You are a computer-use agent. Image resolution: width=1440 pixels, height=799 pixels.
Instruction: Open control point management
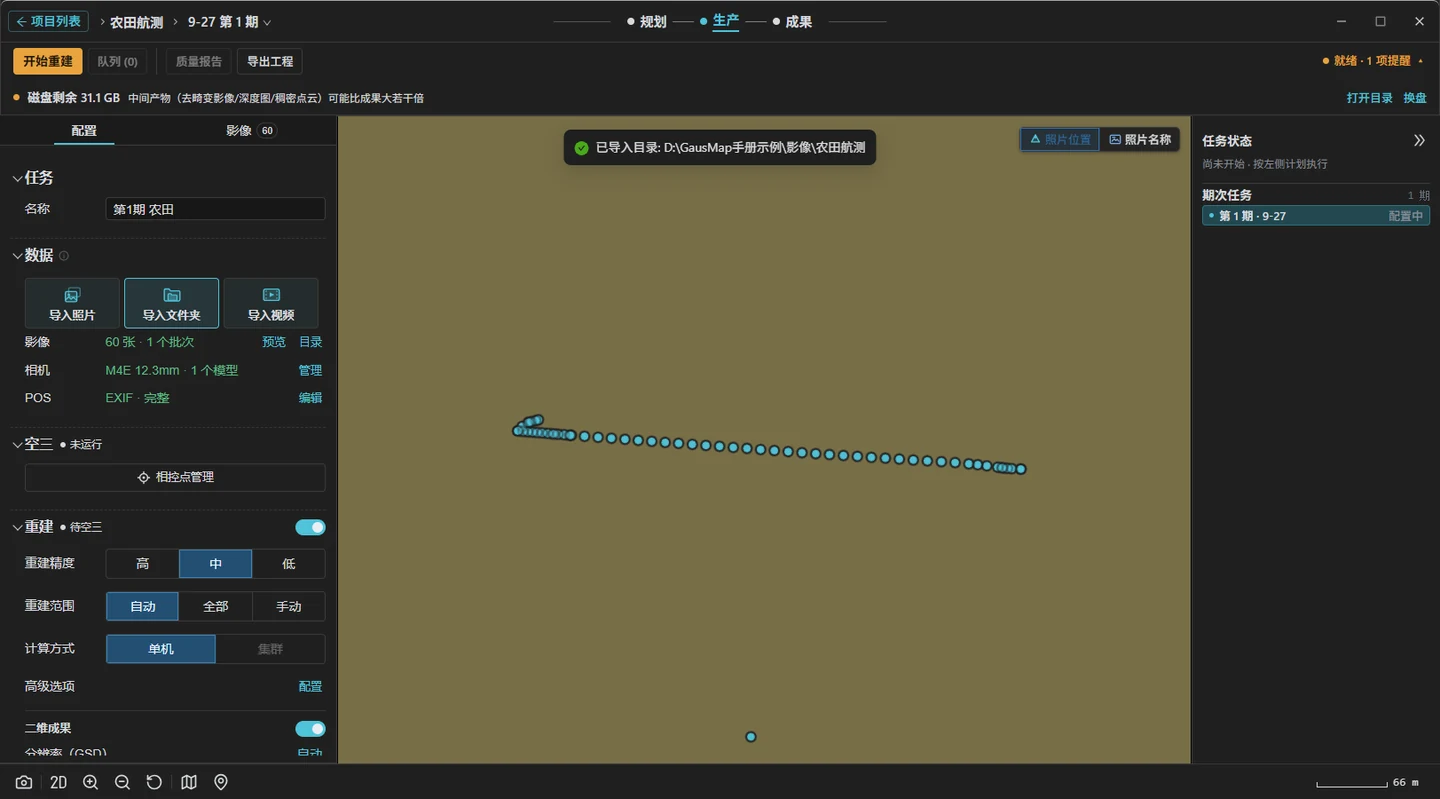pyautogui.click(x=175, y=477)
